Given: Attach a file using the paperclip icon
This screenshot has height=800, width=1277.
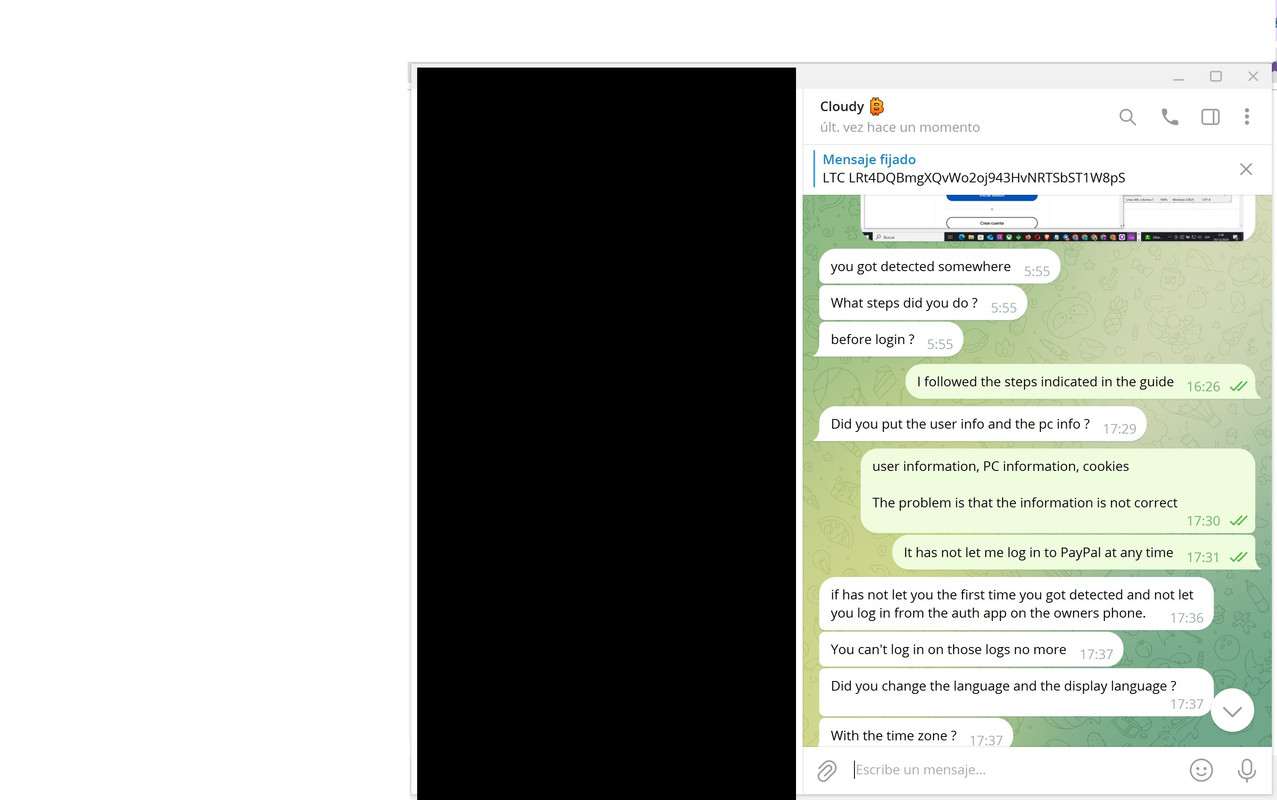Looking at the screenshot, I should 827,770.
